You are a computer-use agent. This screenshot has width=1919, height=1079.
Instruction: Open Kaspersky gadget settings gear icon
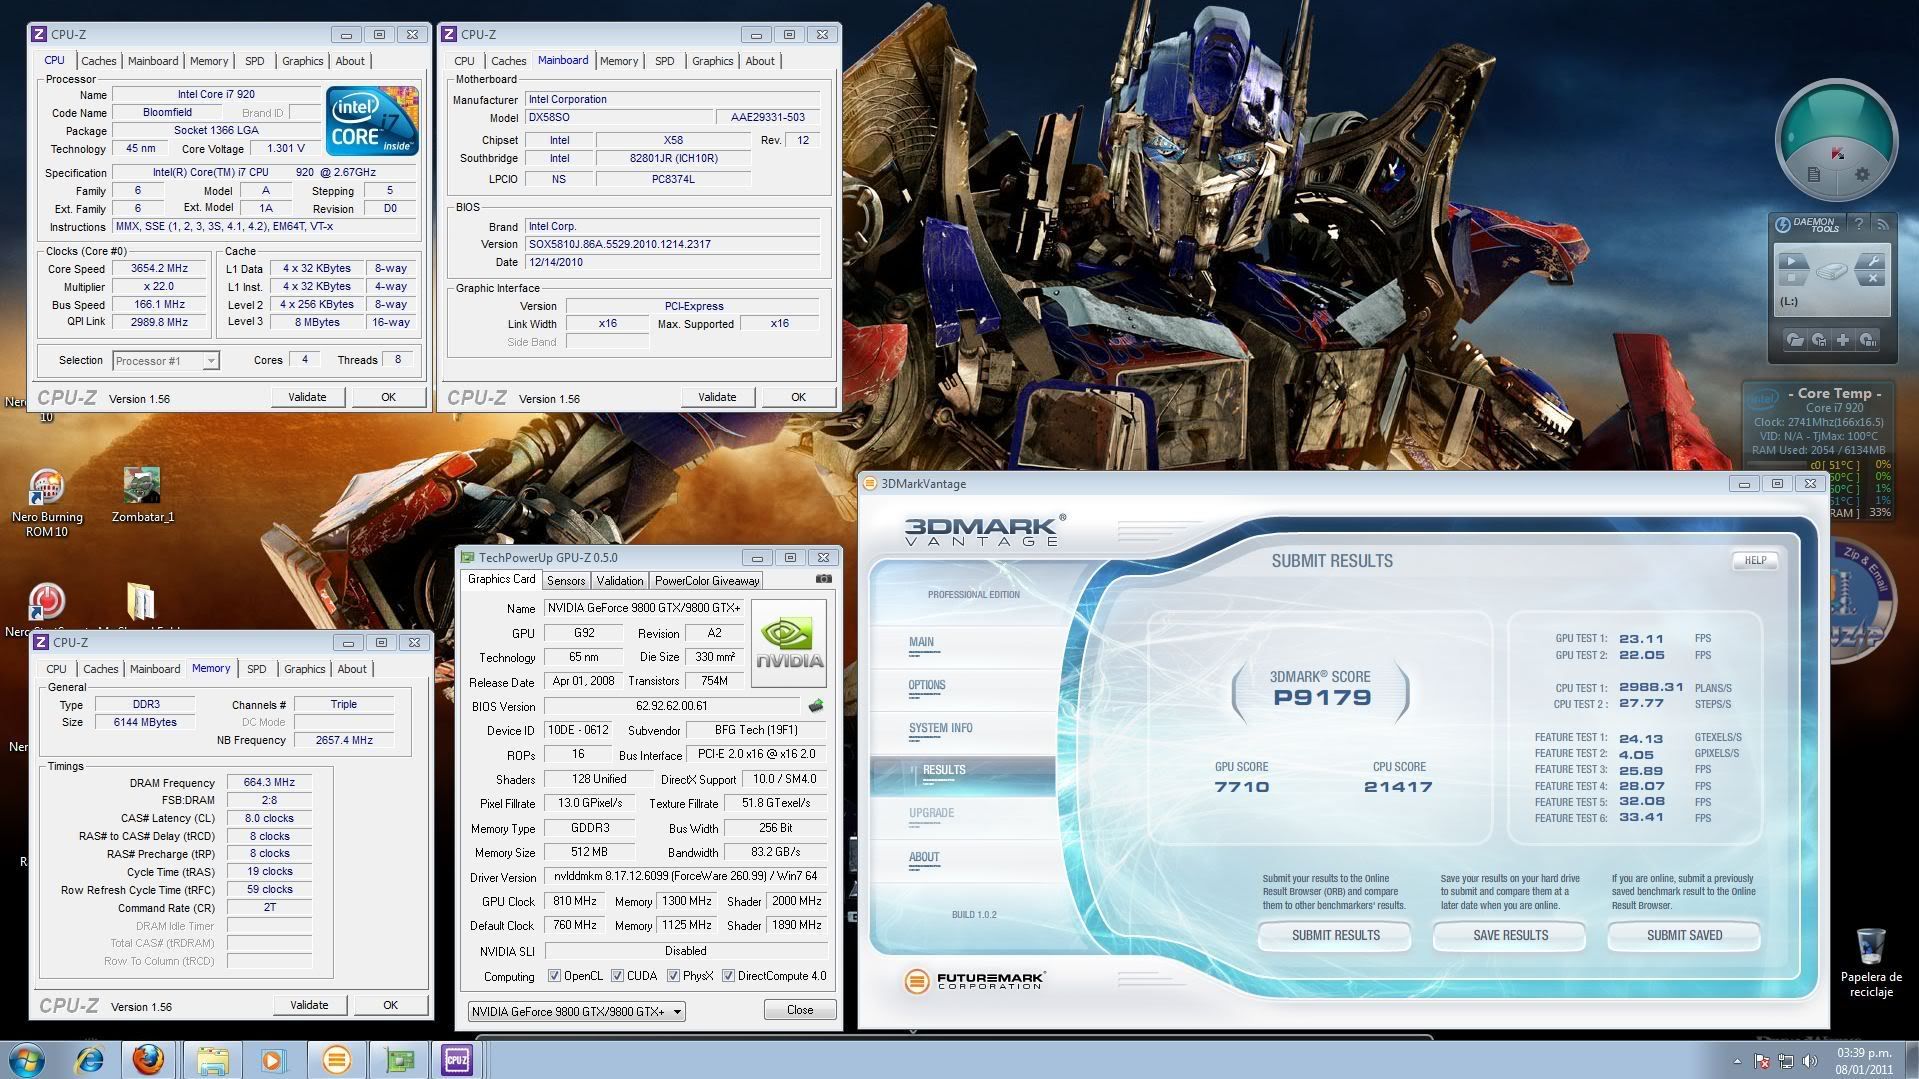pyautogui.click(x=1861, y=175)
